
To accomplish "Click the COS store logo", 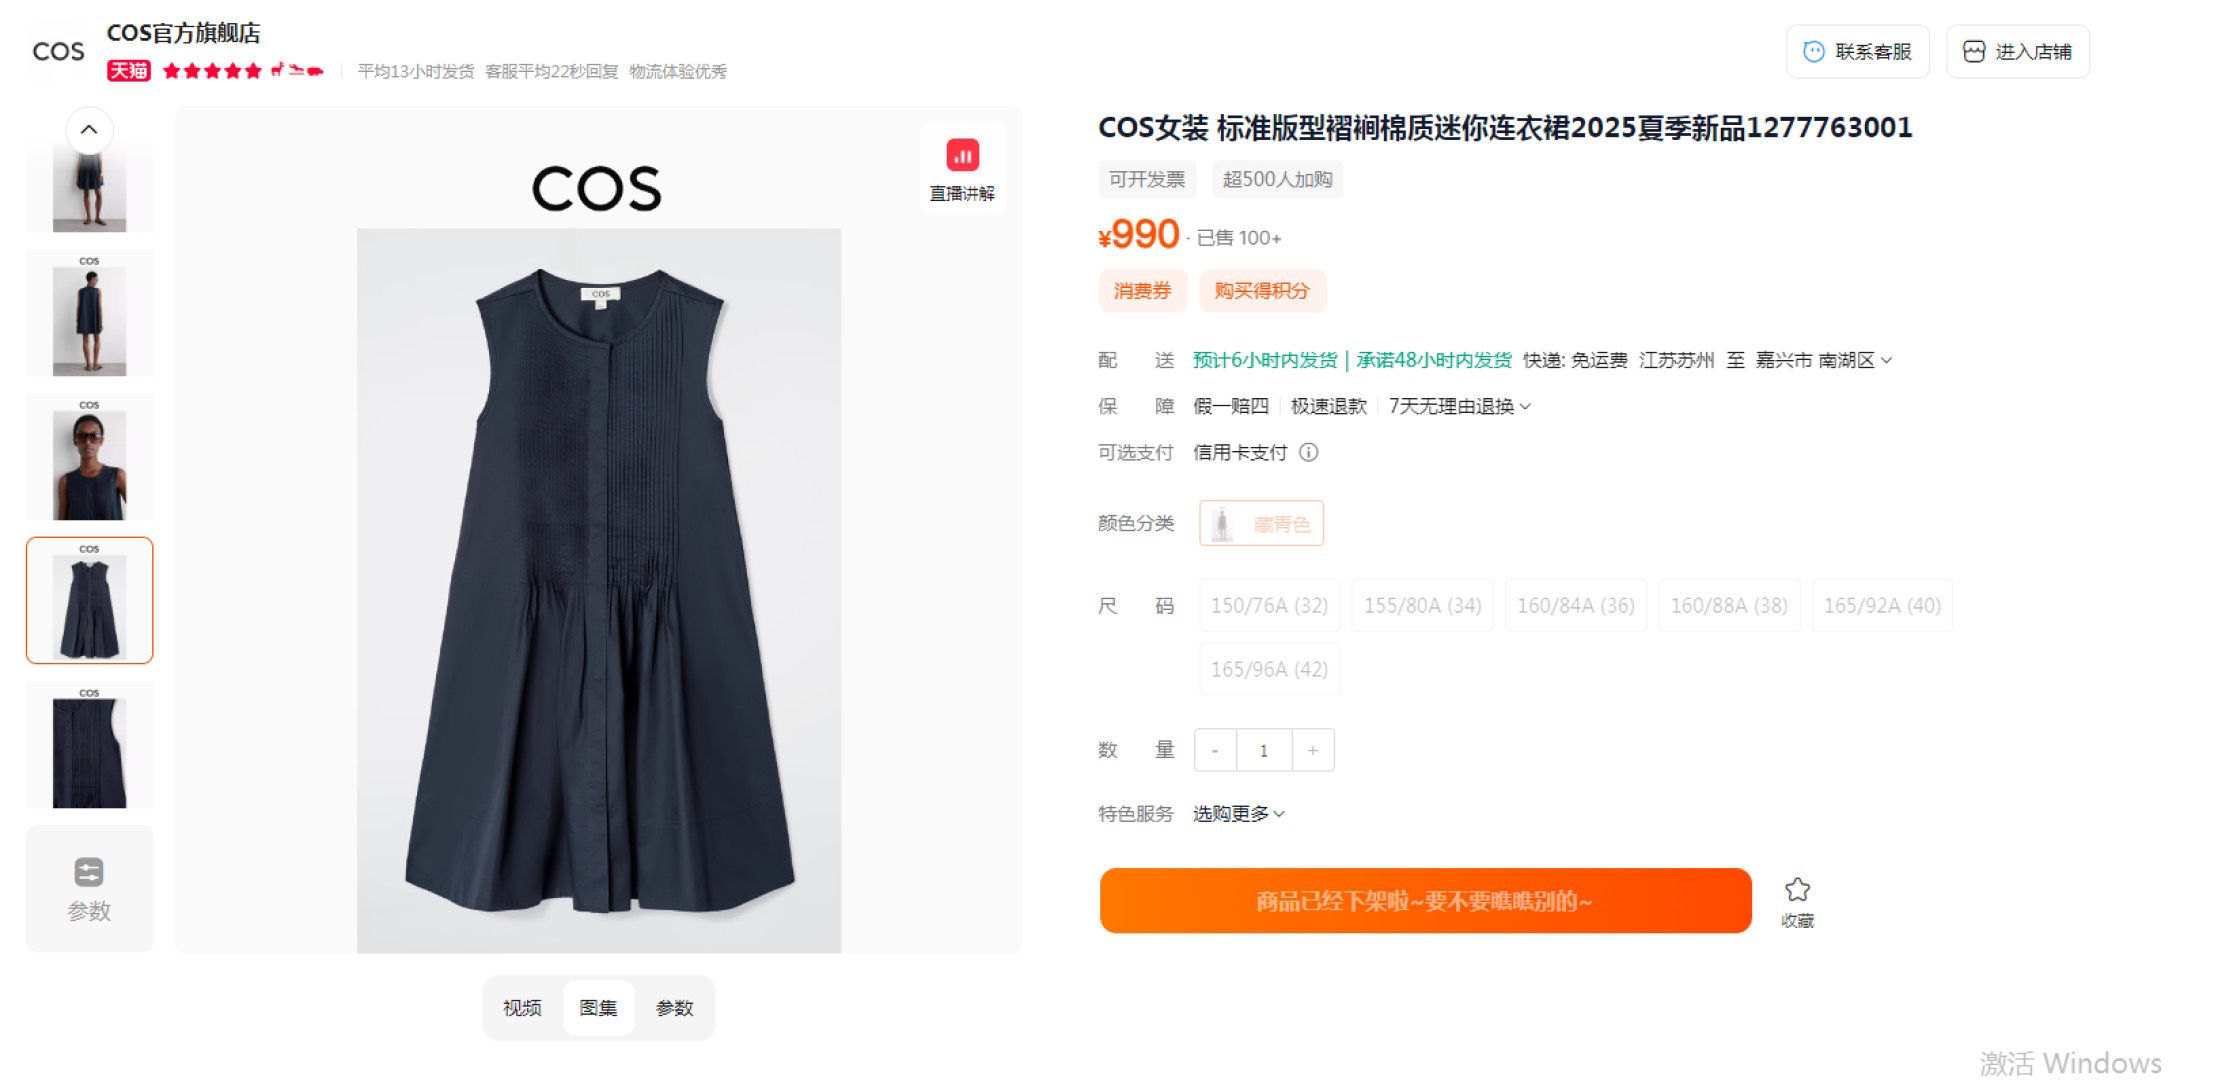I will (58, 52).
